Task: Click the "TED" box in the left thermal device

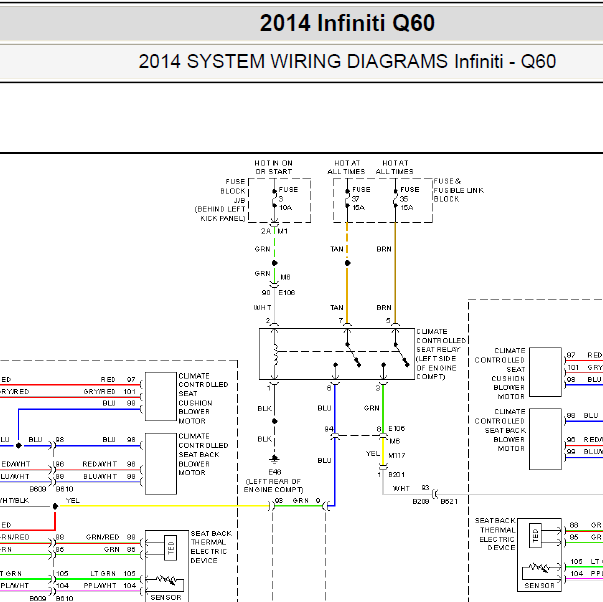Action: pos(171,548)
